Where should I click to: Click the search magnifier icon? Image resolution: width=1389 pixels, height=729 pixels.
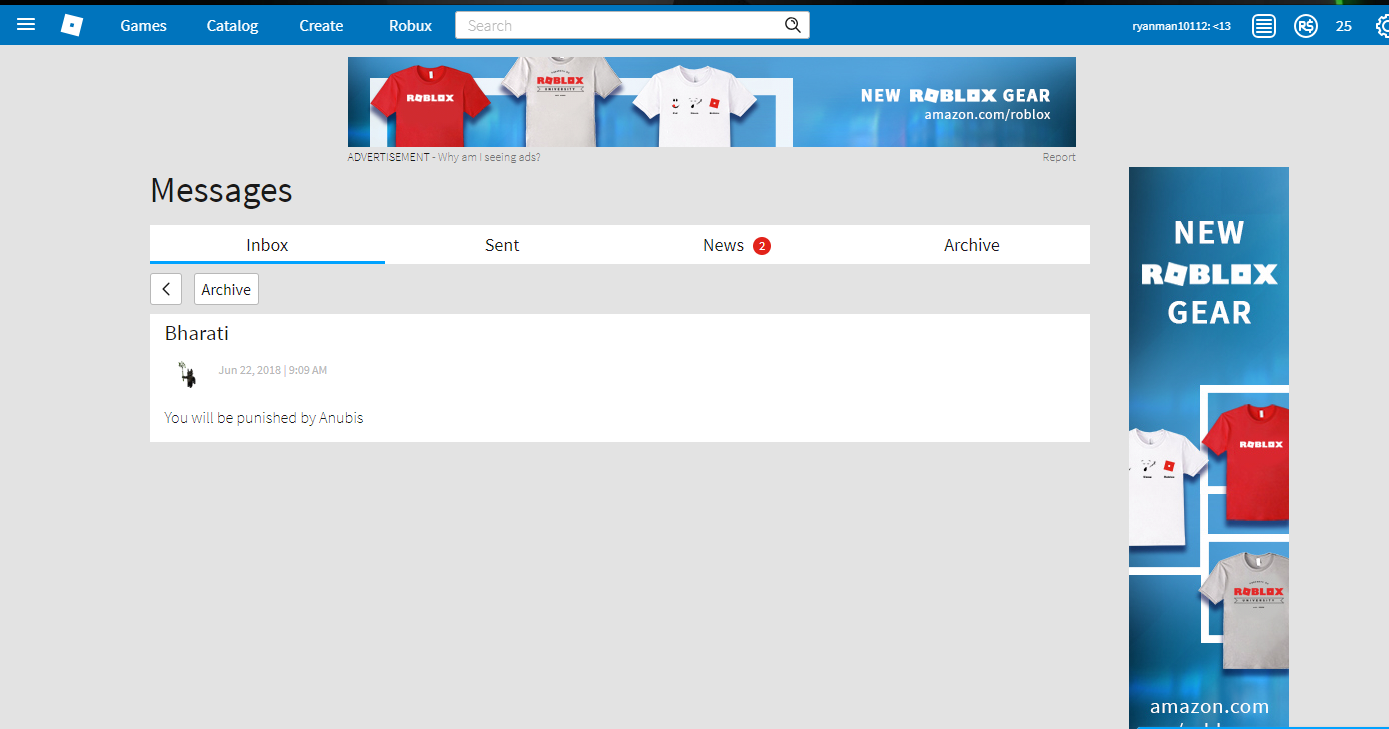point(793,25)
